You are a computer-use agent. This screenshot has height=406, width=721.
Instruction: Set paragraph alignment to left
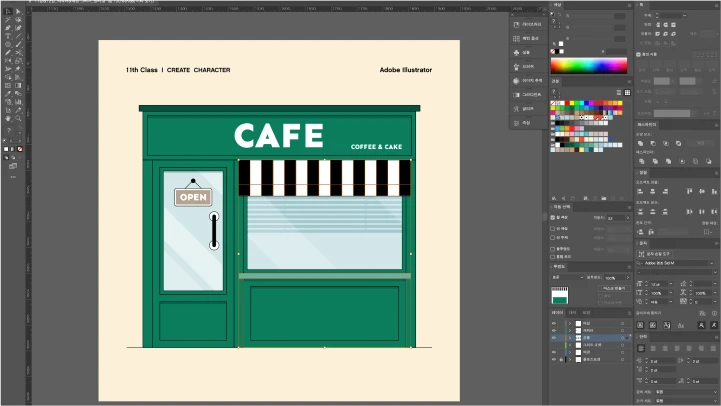pyautogui.click(x=641, y=349)
